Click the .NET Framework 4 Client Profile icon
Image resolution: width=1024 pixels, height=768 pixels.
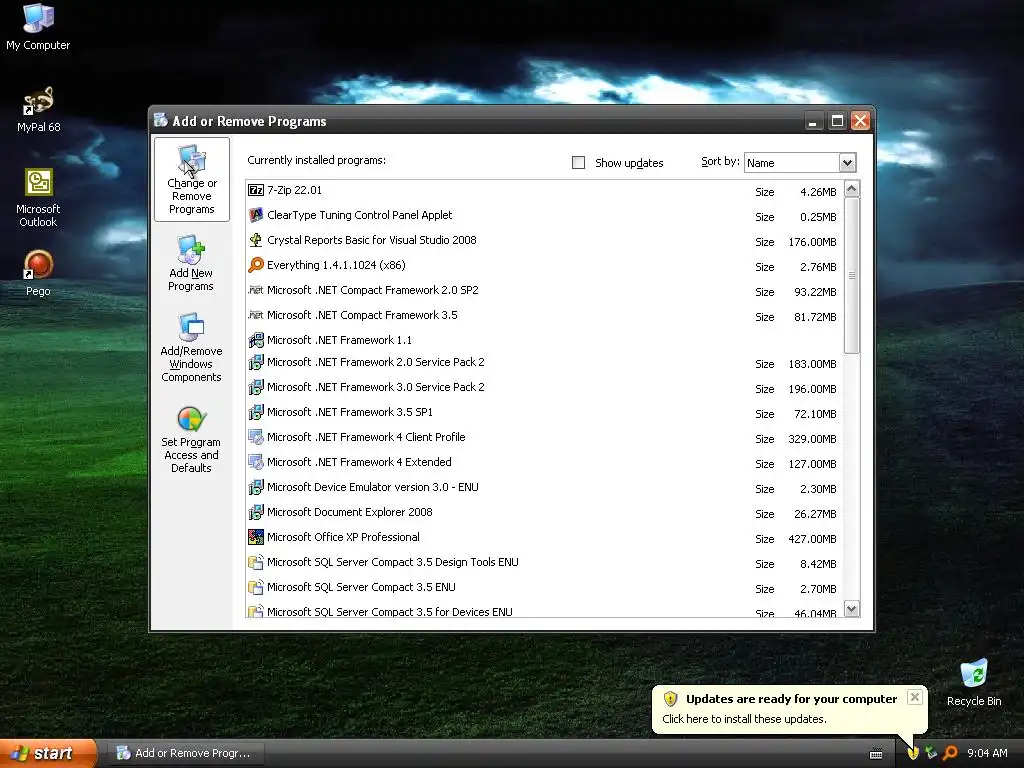(256, 437)
